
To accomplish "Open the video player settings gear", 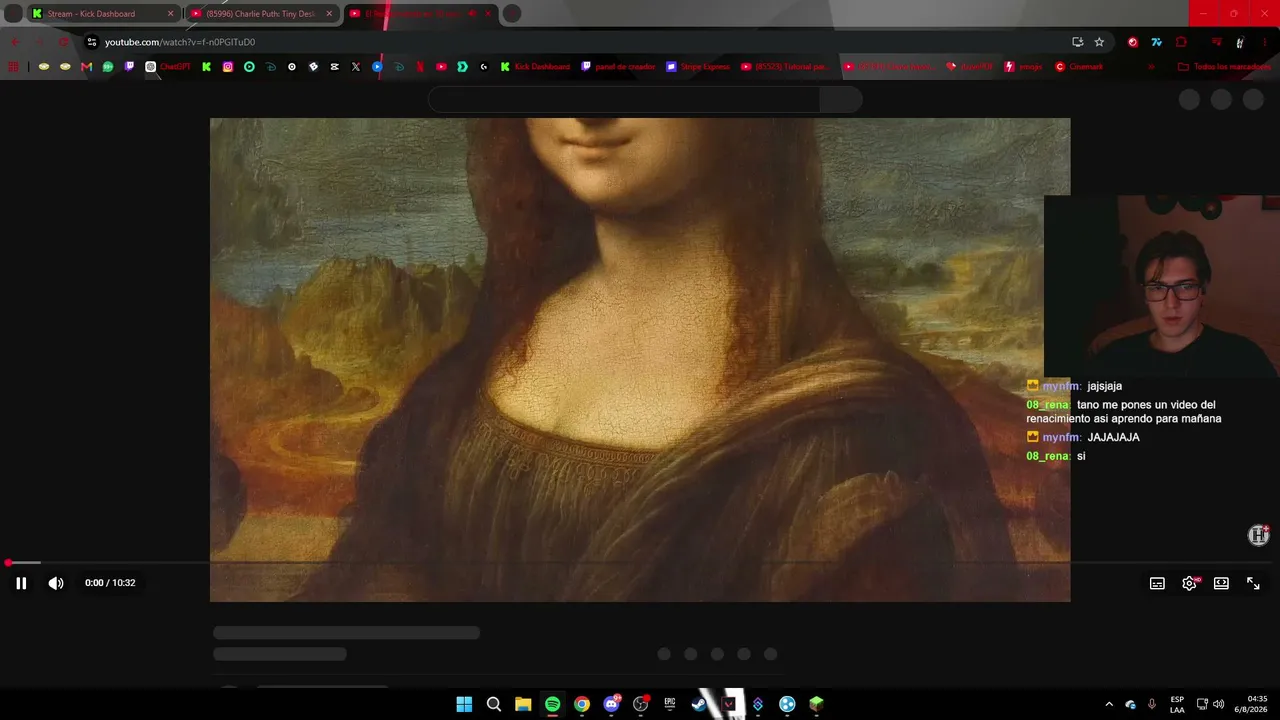I will click(1189, 583).
